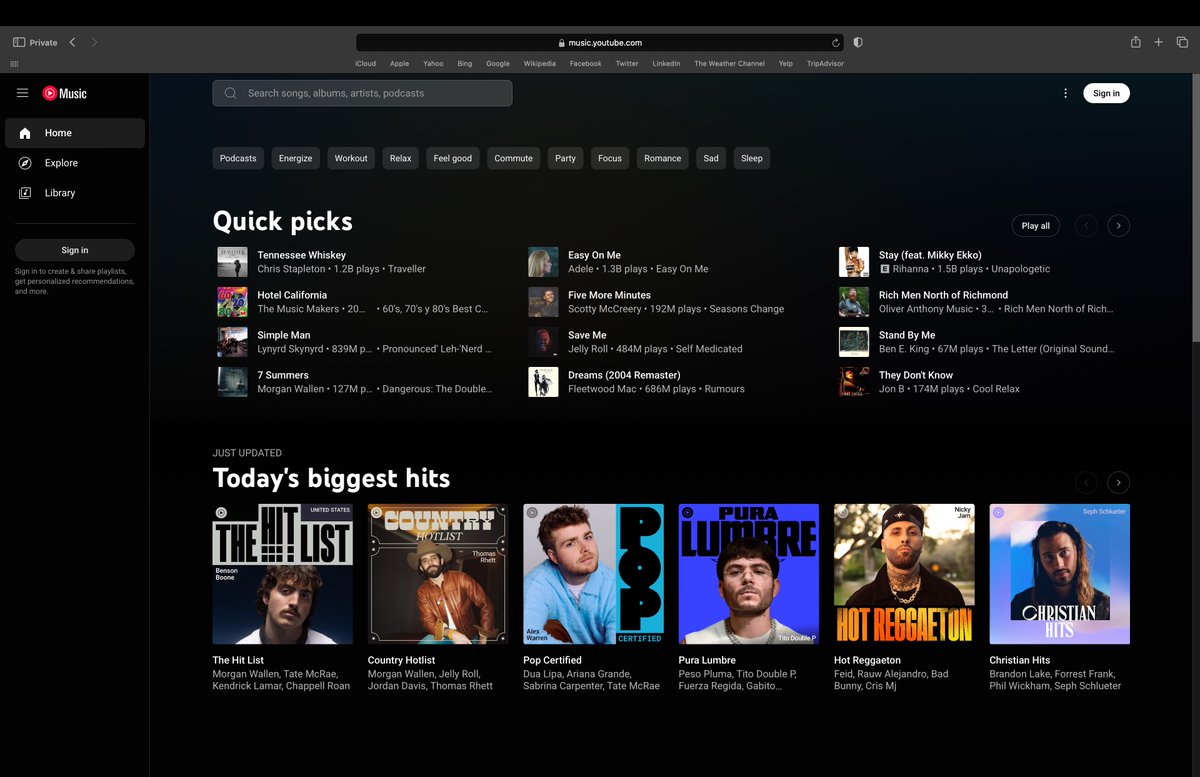The height and width of the screenshot is (777, 1200).
Task: Click the Play all button
Action: point(1036,226)
